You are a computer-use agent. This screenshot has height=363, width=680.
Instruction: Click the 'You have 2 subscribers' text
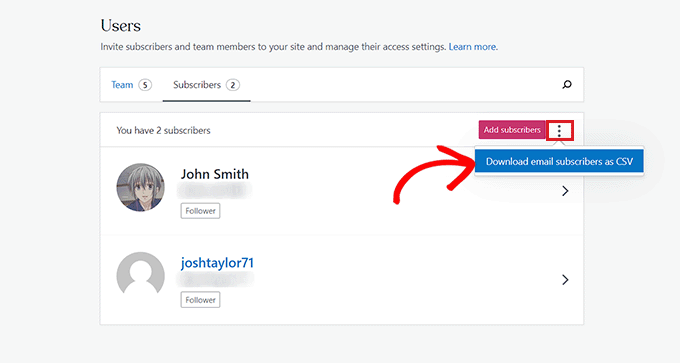163,131
